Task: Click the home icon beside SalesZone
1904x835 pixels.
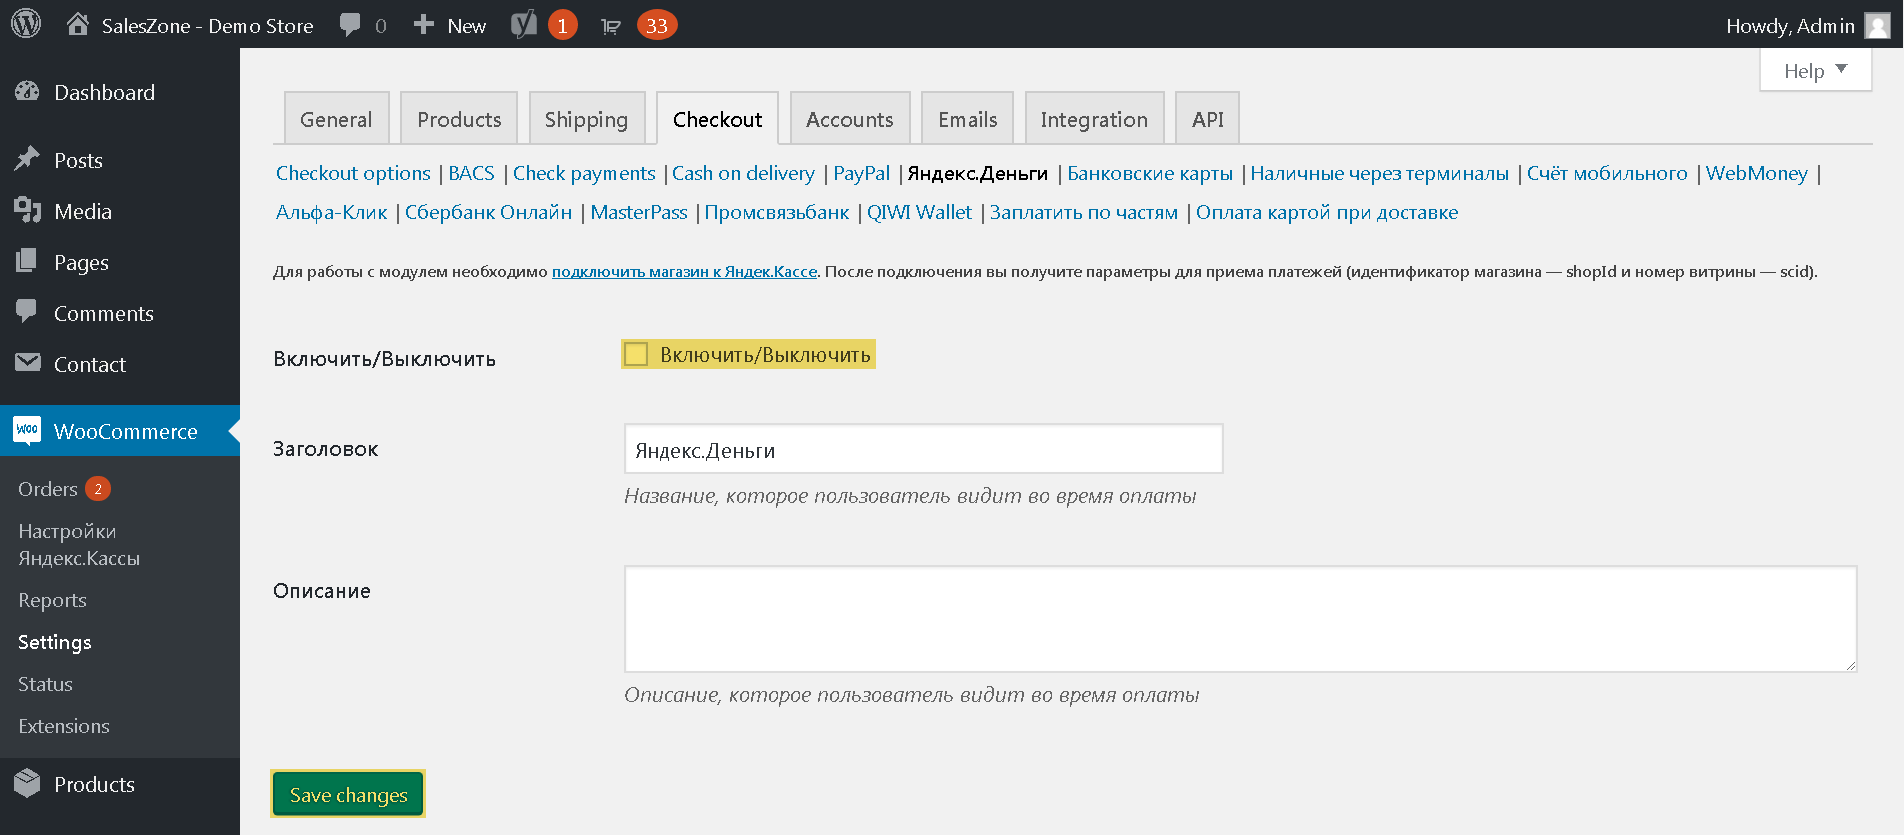Action: pos(78,24)
